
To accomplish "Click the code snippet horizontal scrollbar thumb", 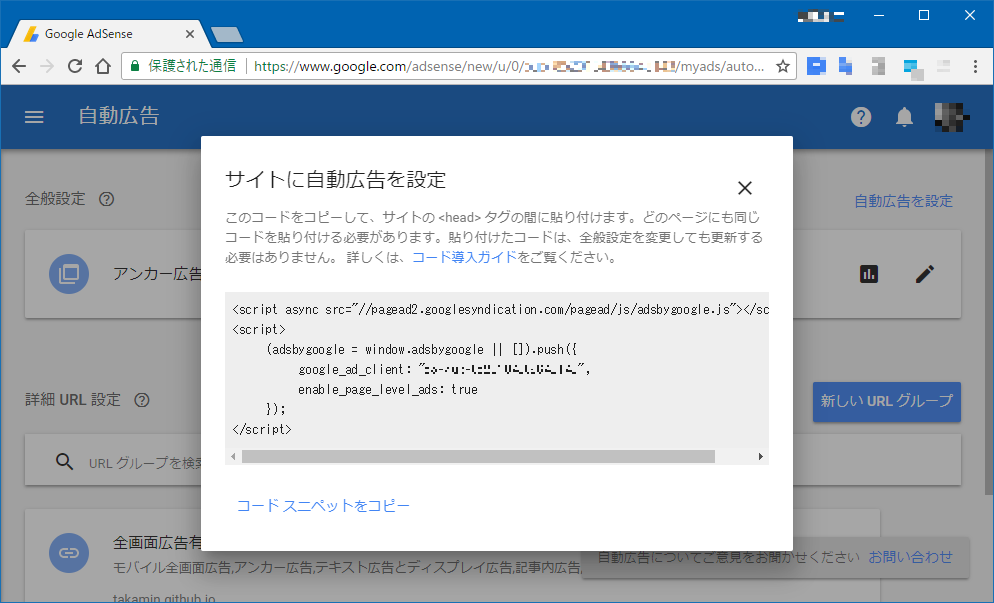I will [x=478, y=457].
